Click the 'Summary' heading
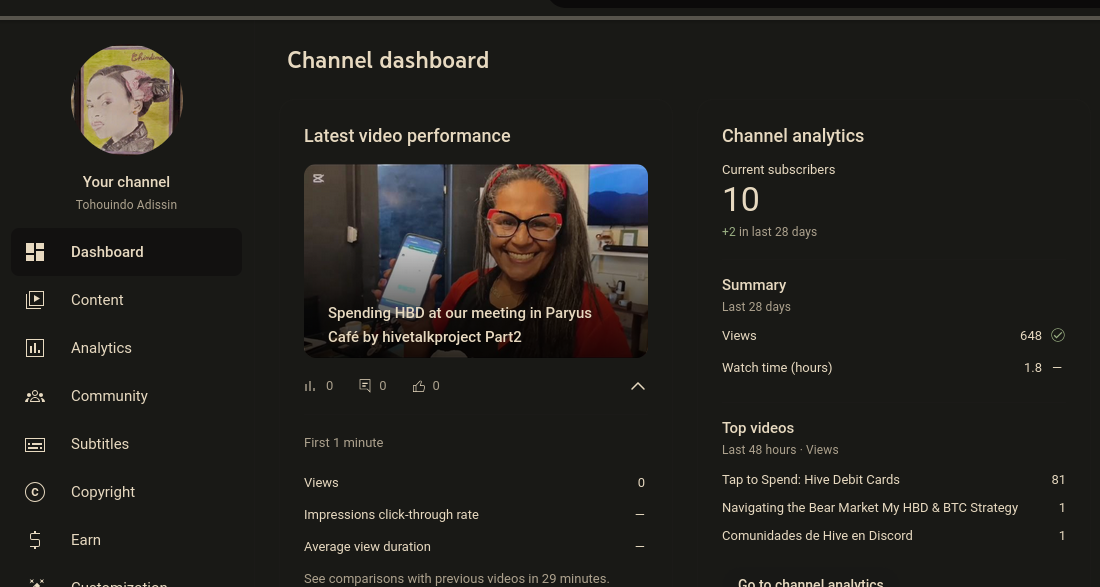 754,285
